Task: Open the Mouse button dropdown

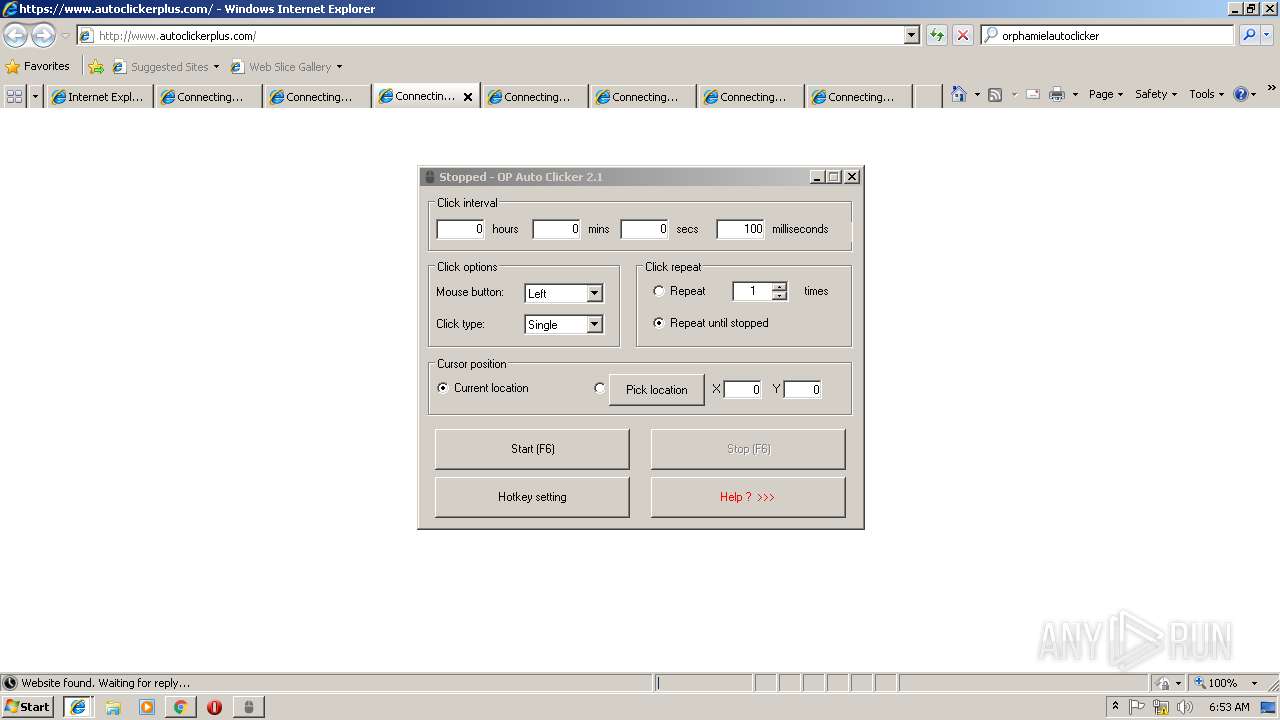Action: (595, 293)
